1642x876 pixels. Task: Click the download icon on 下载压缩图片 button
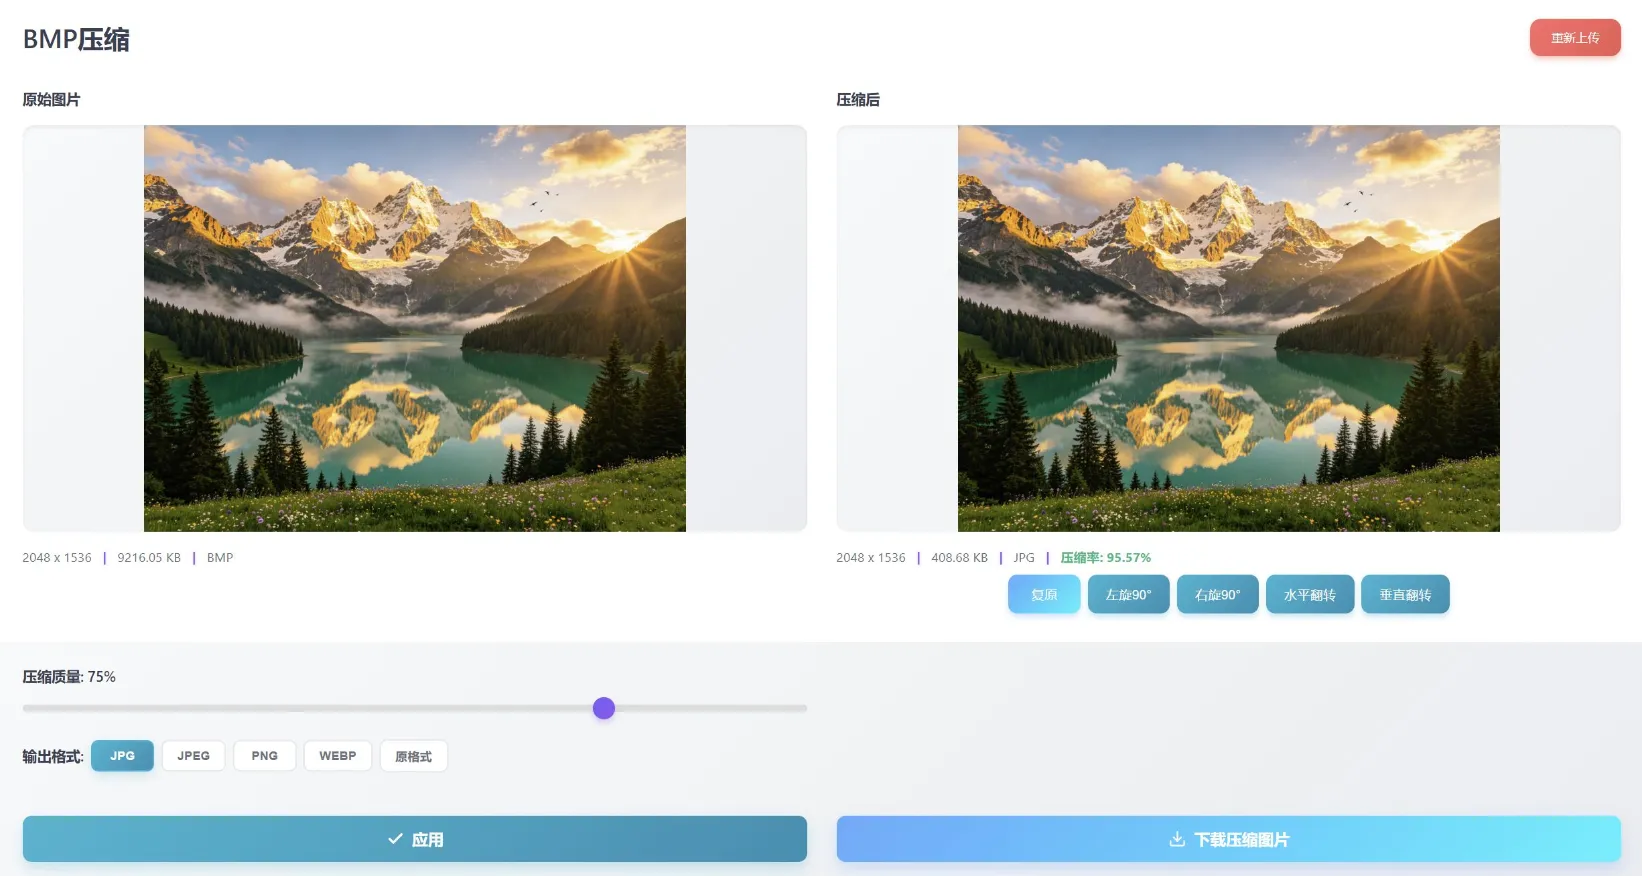coord(1177,839)
